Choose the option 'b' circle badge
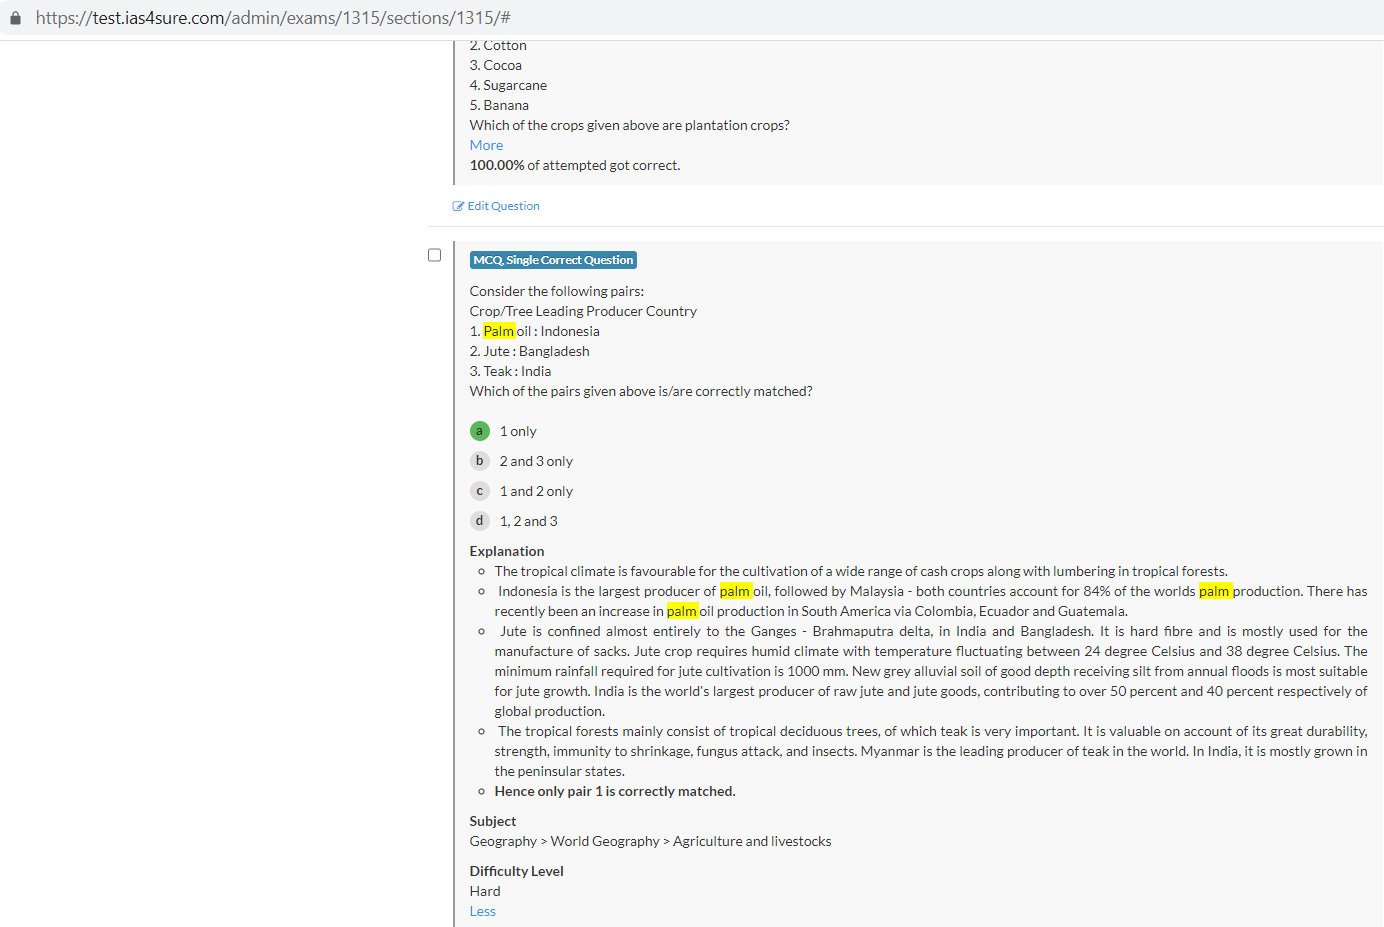1384x927 pixels. coord(479,461)
